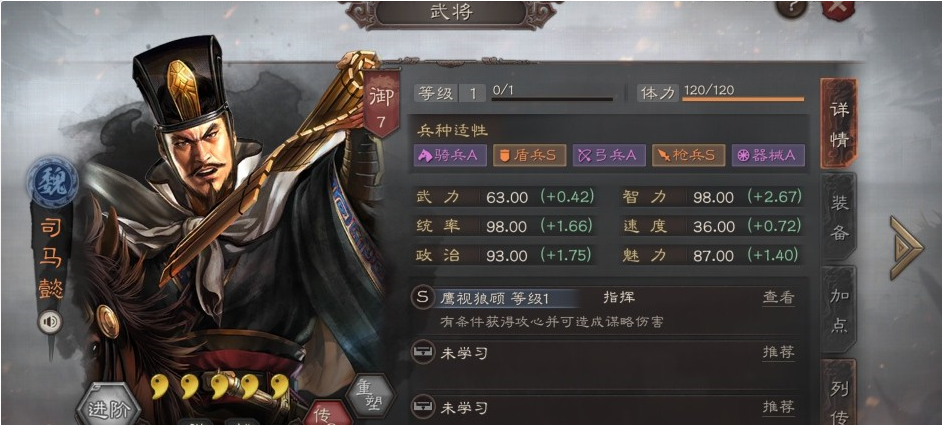
Task: Go to next general with right arrow
Action: pos(905,248)
